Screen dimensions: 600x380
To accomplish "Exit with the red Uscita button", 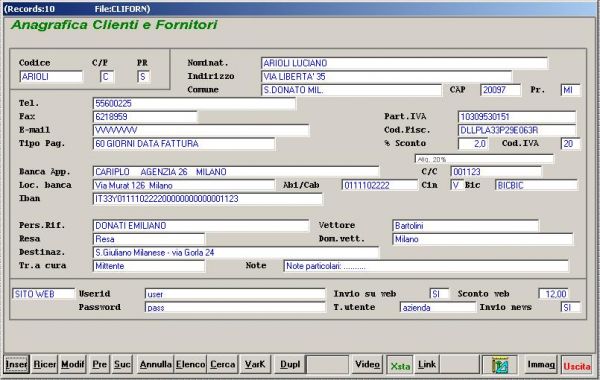I will pyautogui.click(x=577, y=365).
